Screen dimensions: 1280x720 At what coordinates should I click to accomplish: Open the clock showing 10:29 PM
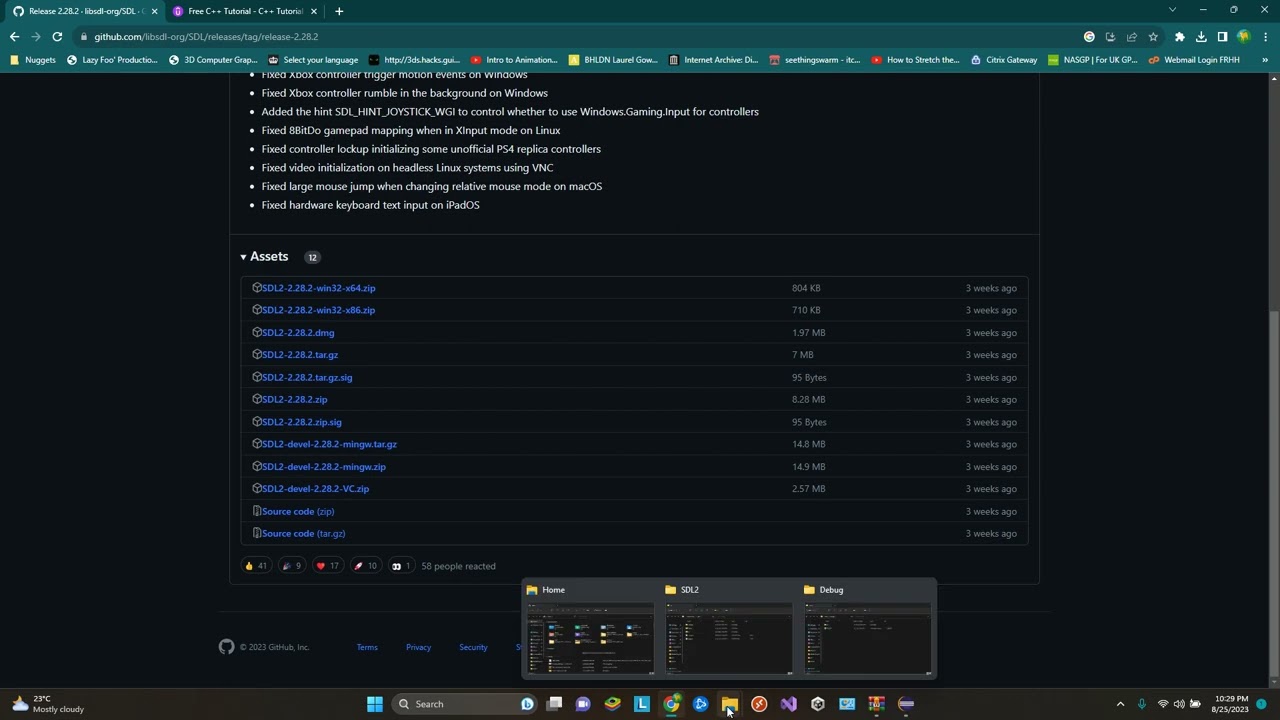[x=1230, y=704]
